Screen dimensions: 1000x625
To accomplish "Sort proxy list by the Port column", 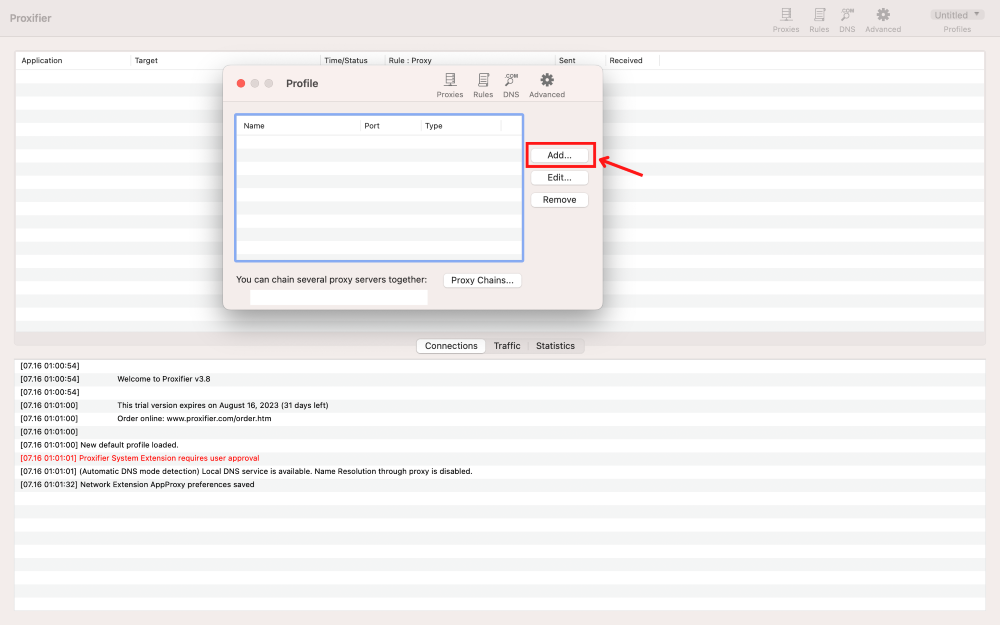I will pos(390,126).
